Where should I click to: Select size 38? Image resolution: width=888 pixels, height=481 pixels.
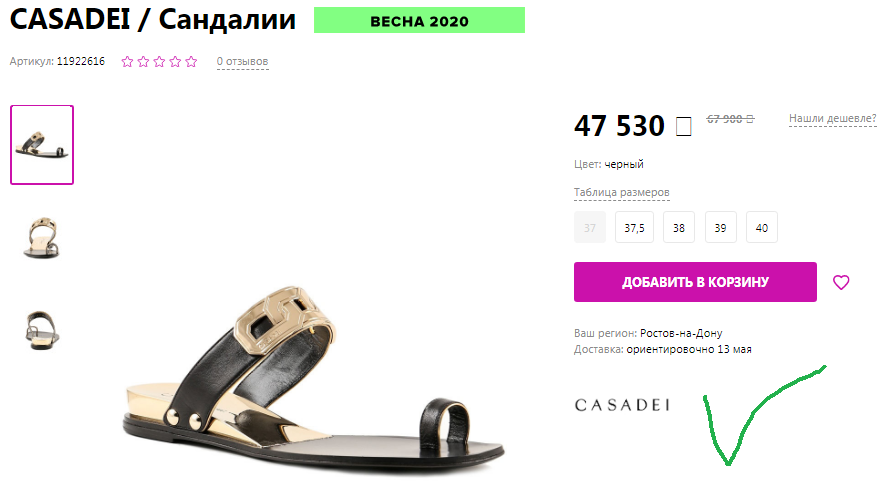tap(678, 227)
